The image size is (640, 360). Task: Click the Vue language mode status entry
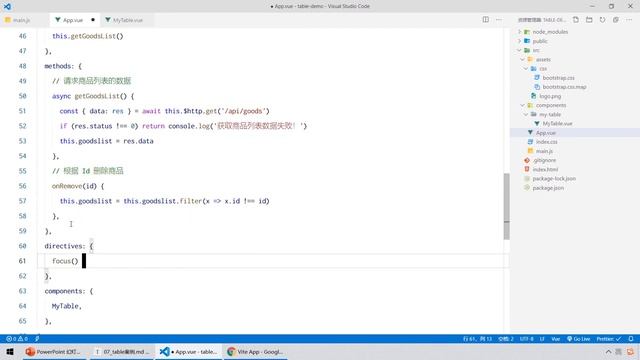point(556,339)
